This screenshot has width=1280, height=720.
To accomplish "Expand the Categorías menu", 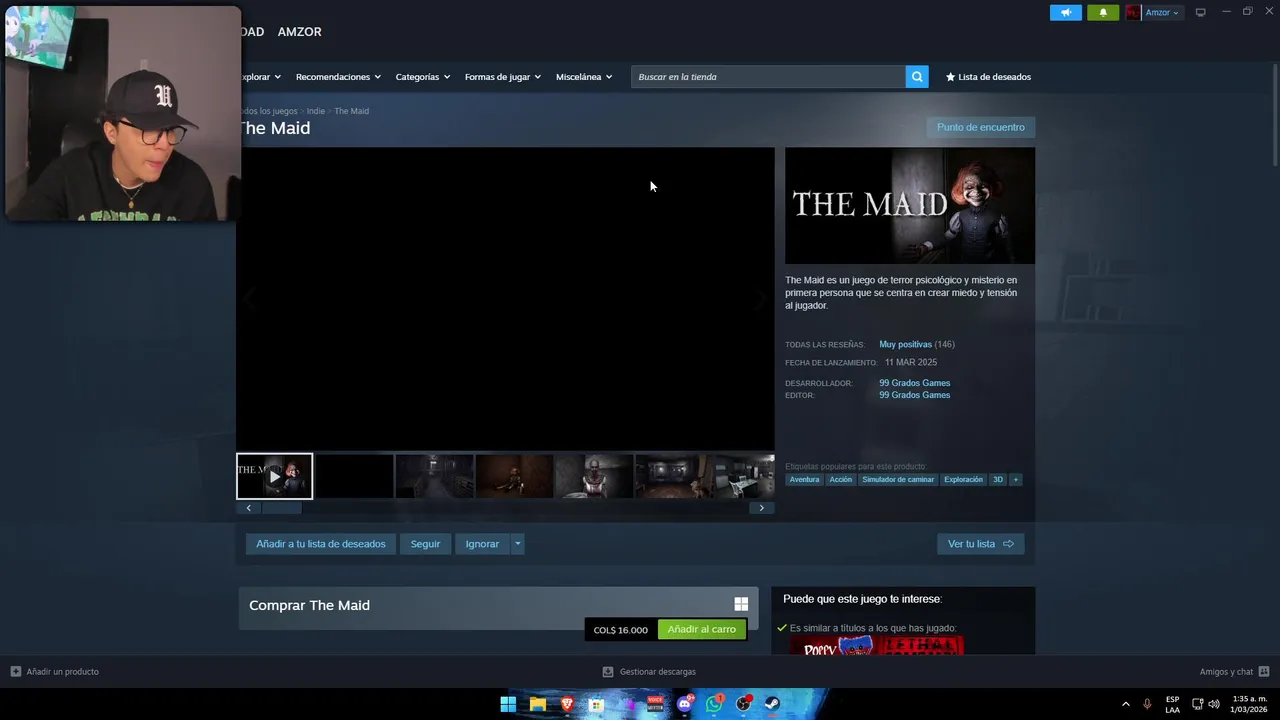I will 422,77.
